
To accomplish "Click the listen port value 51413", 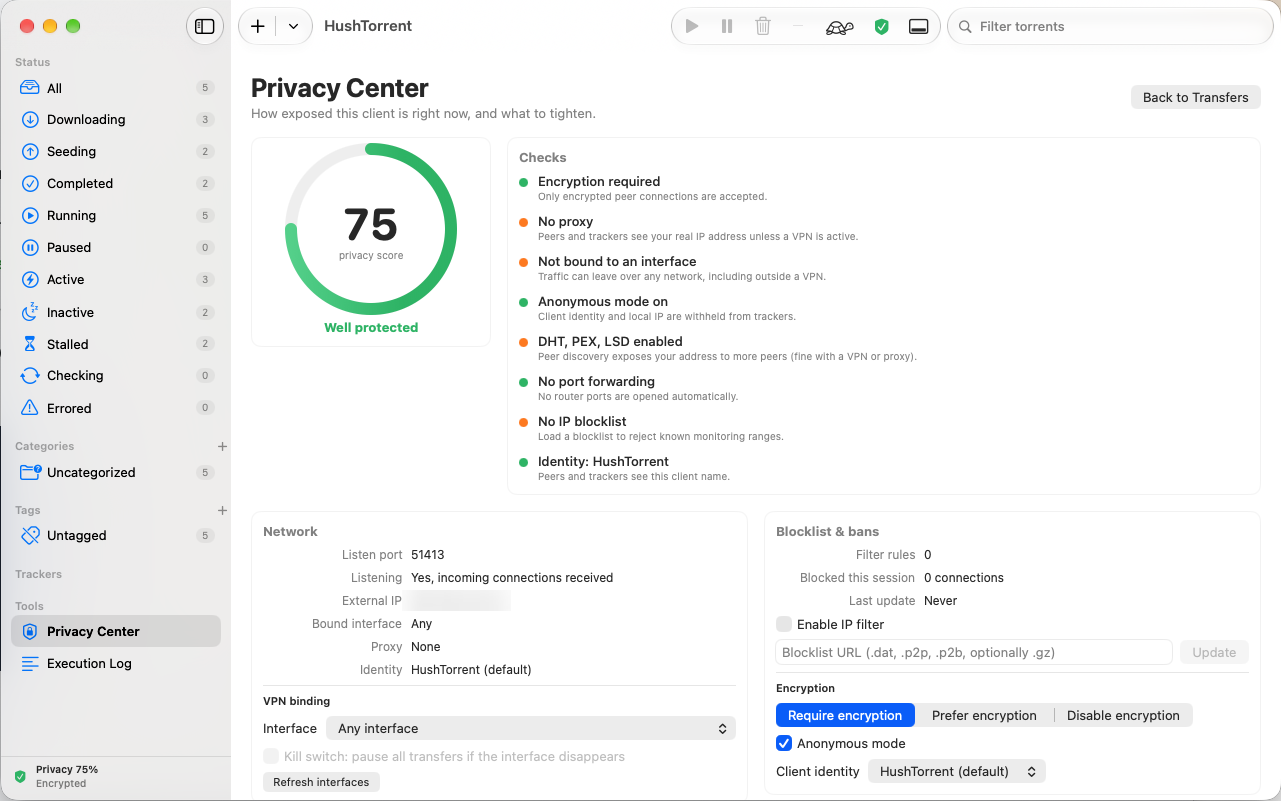I will (x=428, y=555).
